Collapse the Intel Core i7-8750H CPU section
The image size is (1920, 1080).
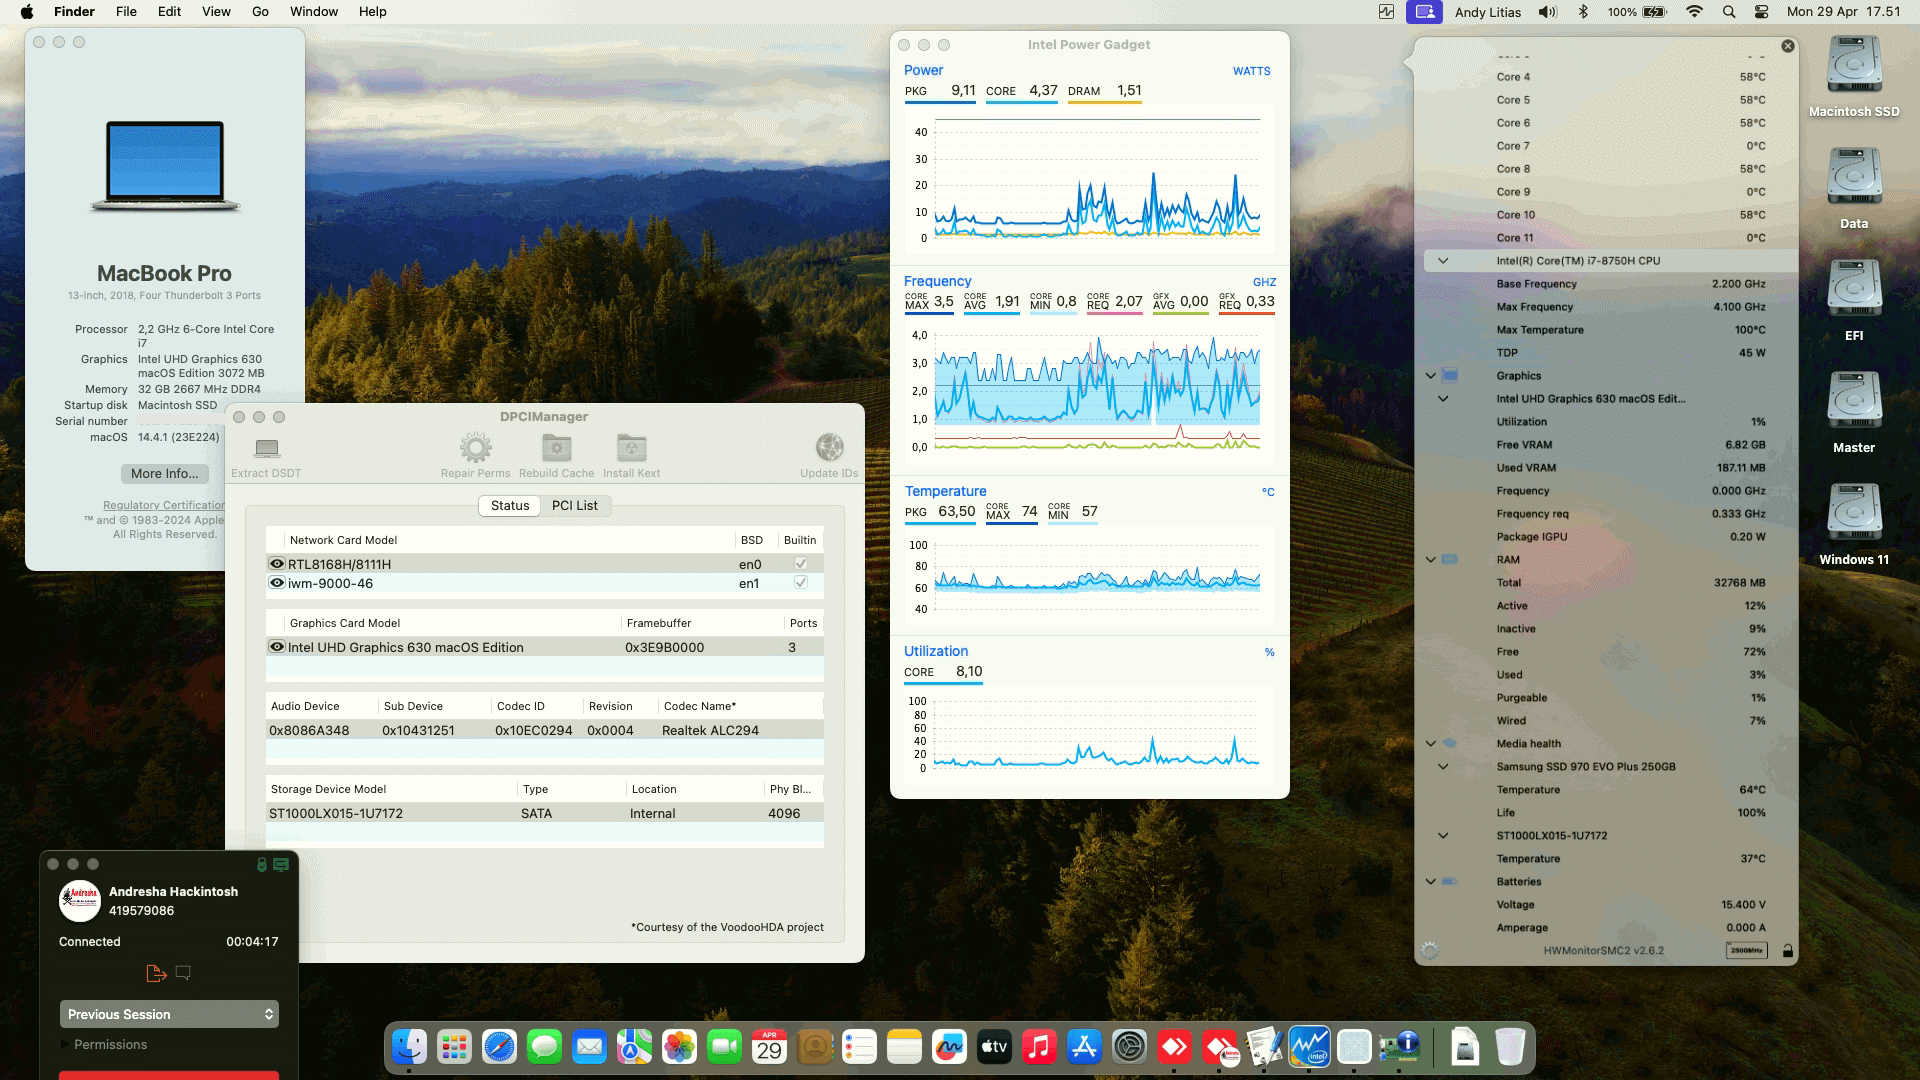tap(1443, 260)
